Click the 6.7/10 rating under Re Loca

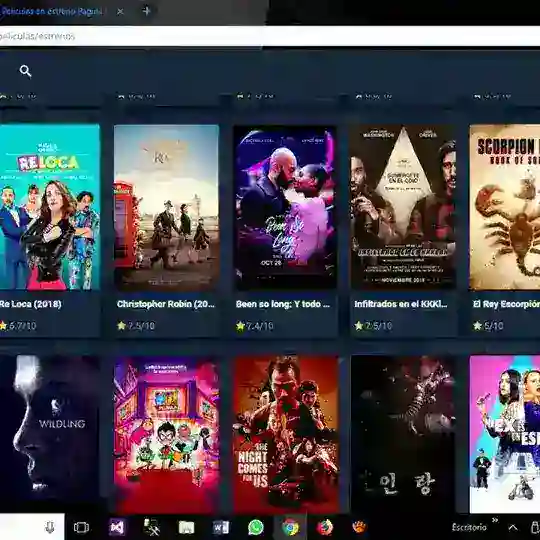(x=23, y=325)
